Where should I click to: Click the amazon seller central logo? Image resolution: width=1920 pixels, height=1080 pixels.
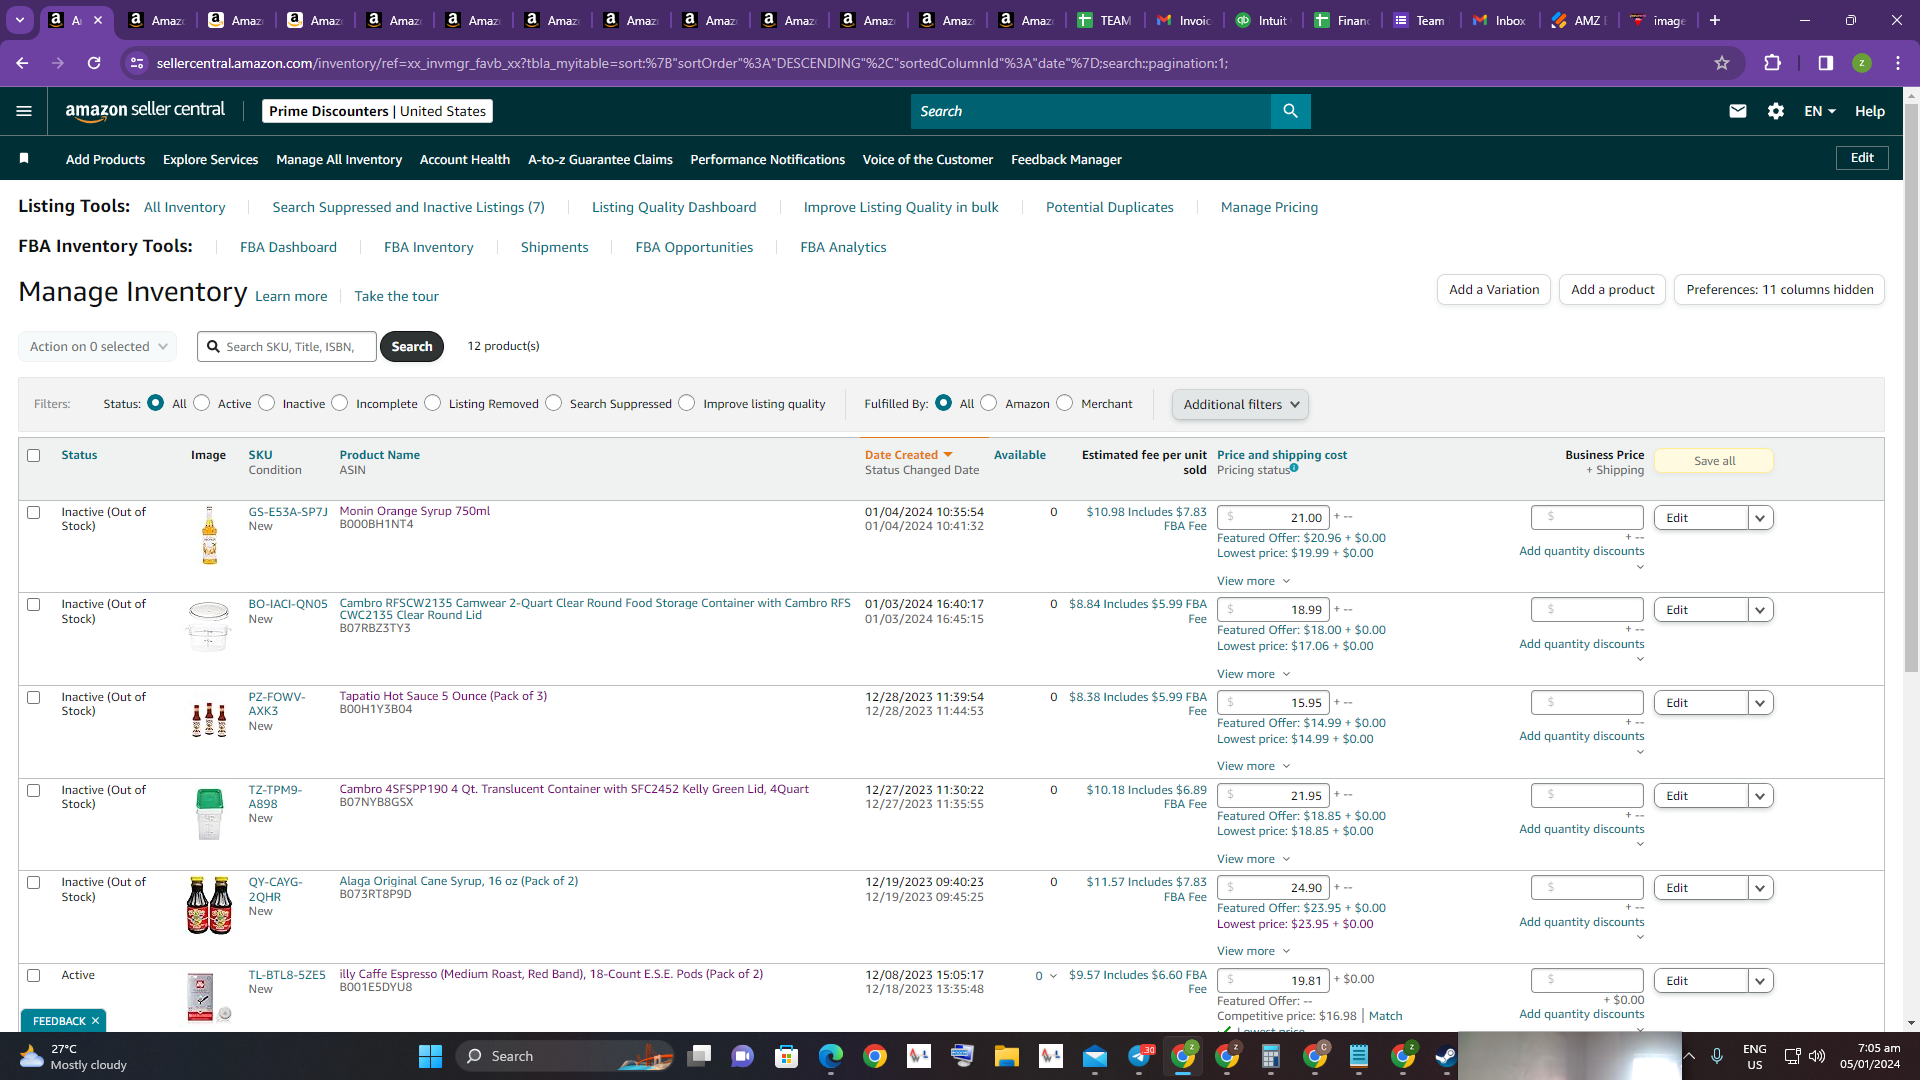click(145, 111)
